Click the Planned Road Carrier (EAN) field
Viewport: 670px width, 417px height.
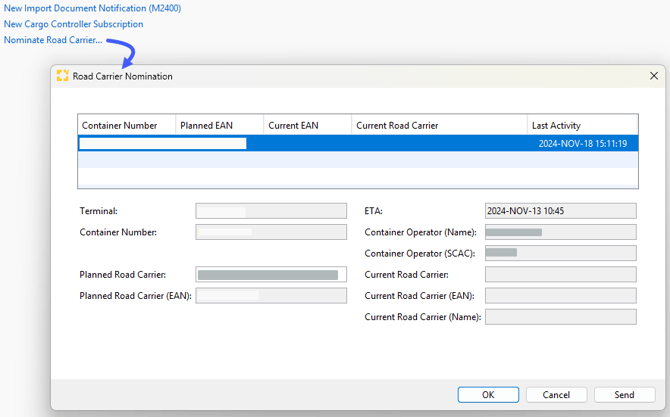pos(271,296)
